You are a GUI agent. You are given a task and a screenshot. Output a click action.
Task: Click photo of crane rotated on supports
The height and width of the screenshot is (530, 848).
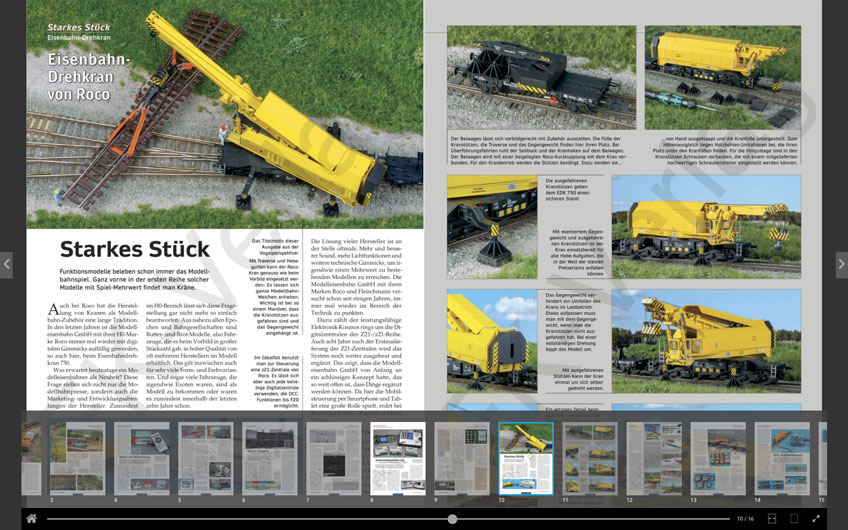(706, 341)
